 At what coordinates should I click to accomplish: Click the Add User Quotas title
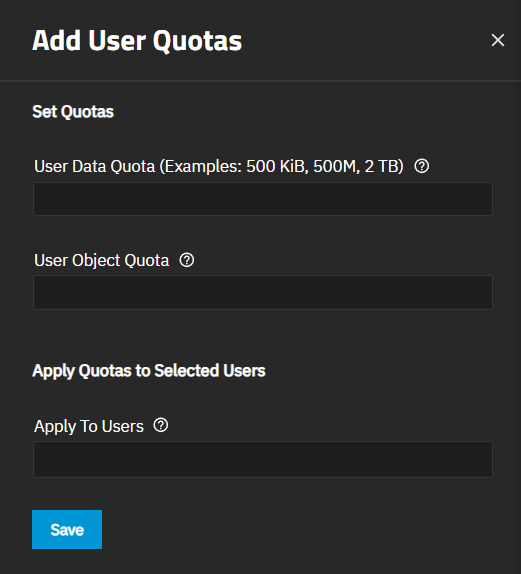pyautogui.click(x=137, y=40)
